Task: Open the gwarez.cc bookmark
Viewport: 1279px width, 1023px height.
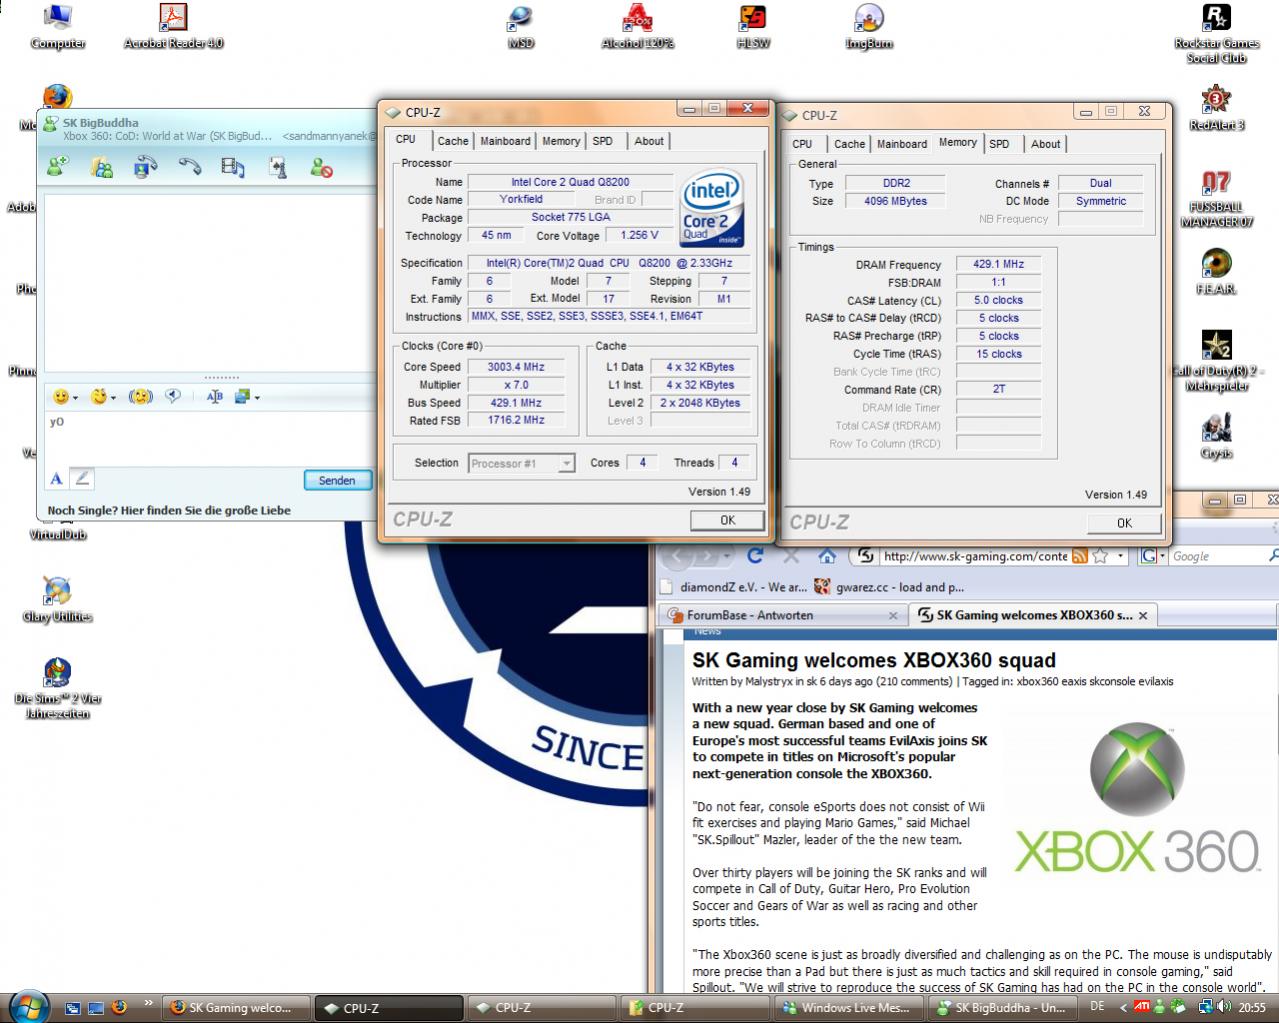Action: coord(889,587)
